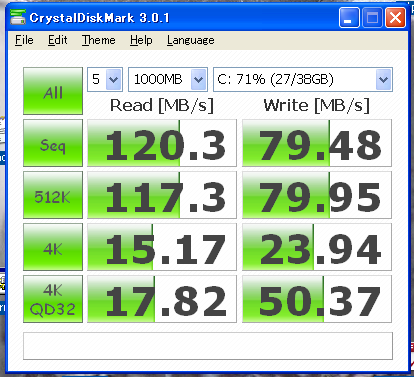Start the 512K random test
Screen dimensions: 414x377
click(53, 195)
